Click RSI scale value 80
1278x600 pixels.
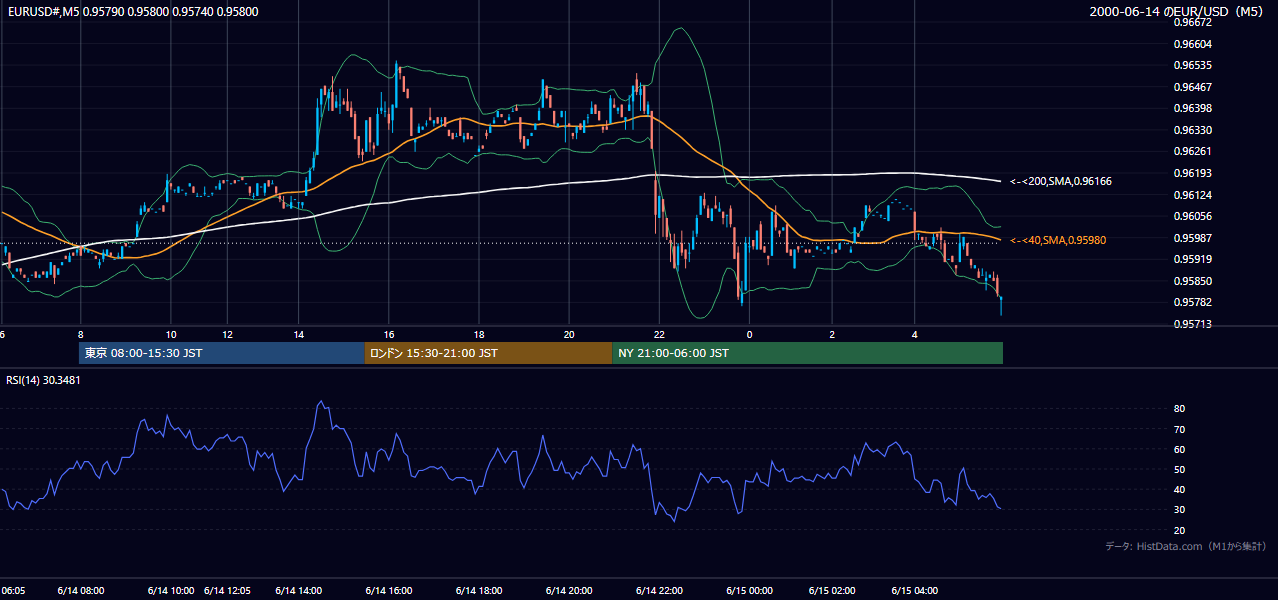click(x=1179, y=409)
